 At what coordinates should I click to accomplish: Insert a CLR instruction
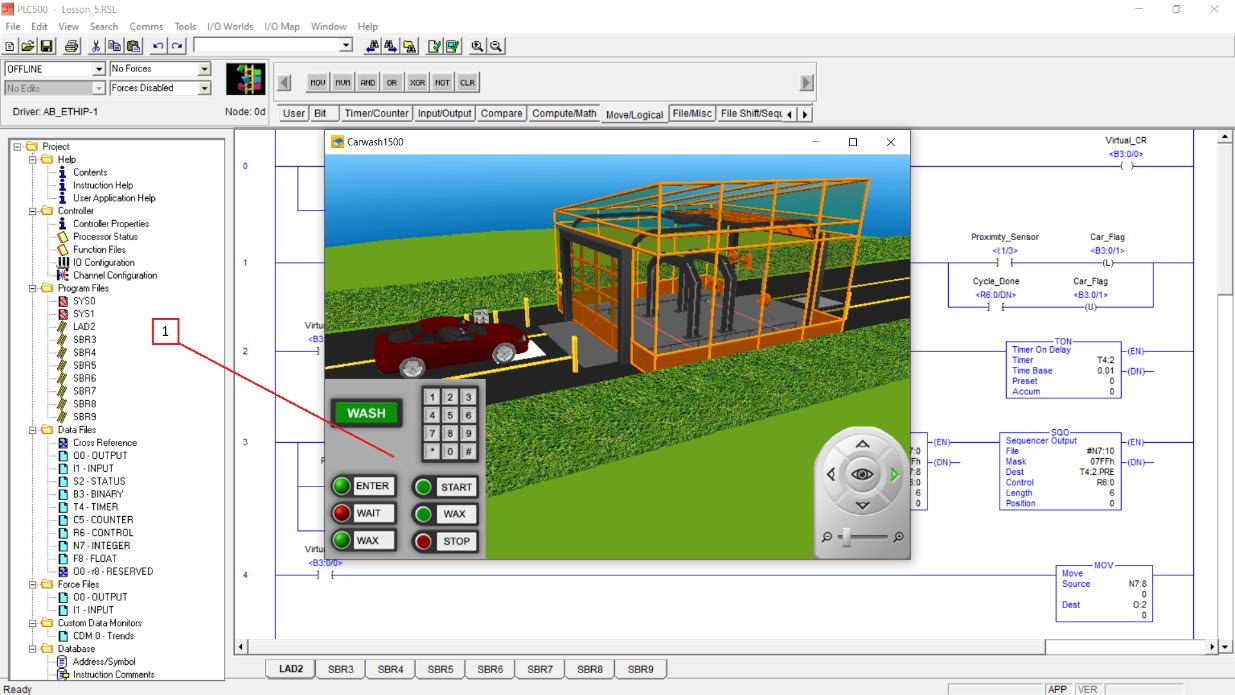(467, 82)
